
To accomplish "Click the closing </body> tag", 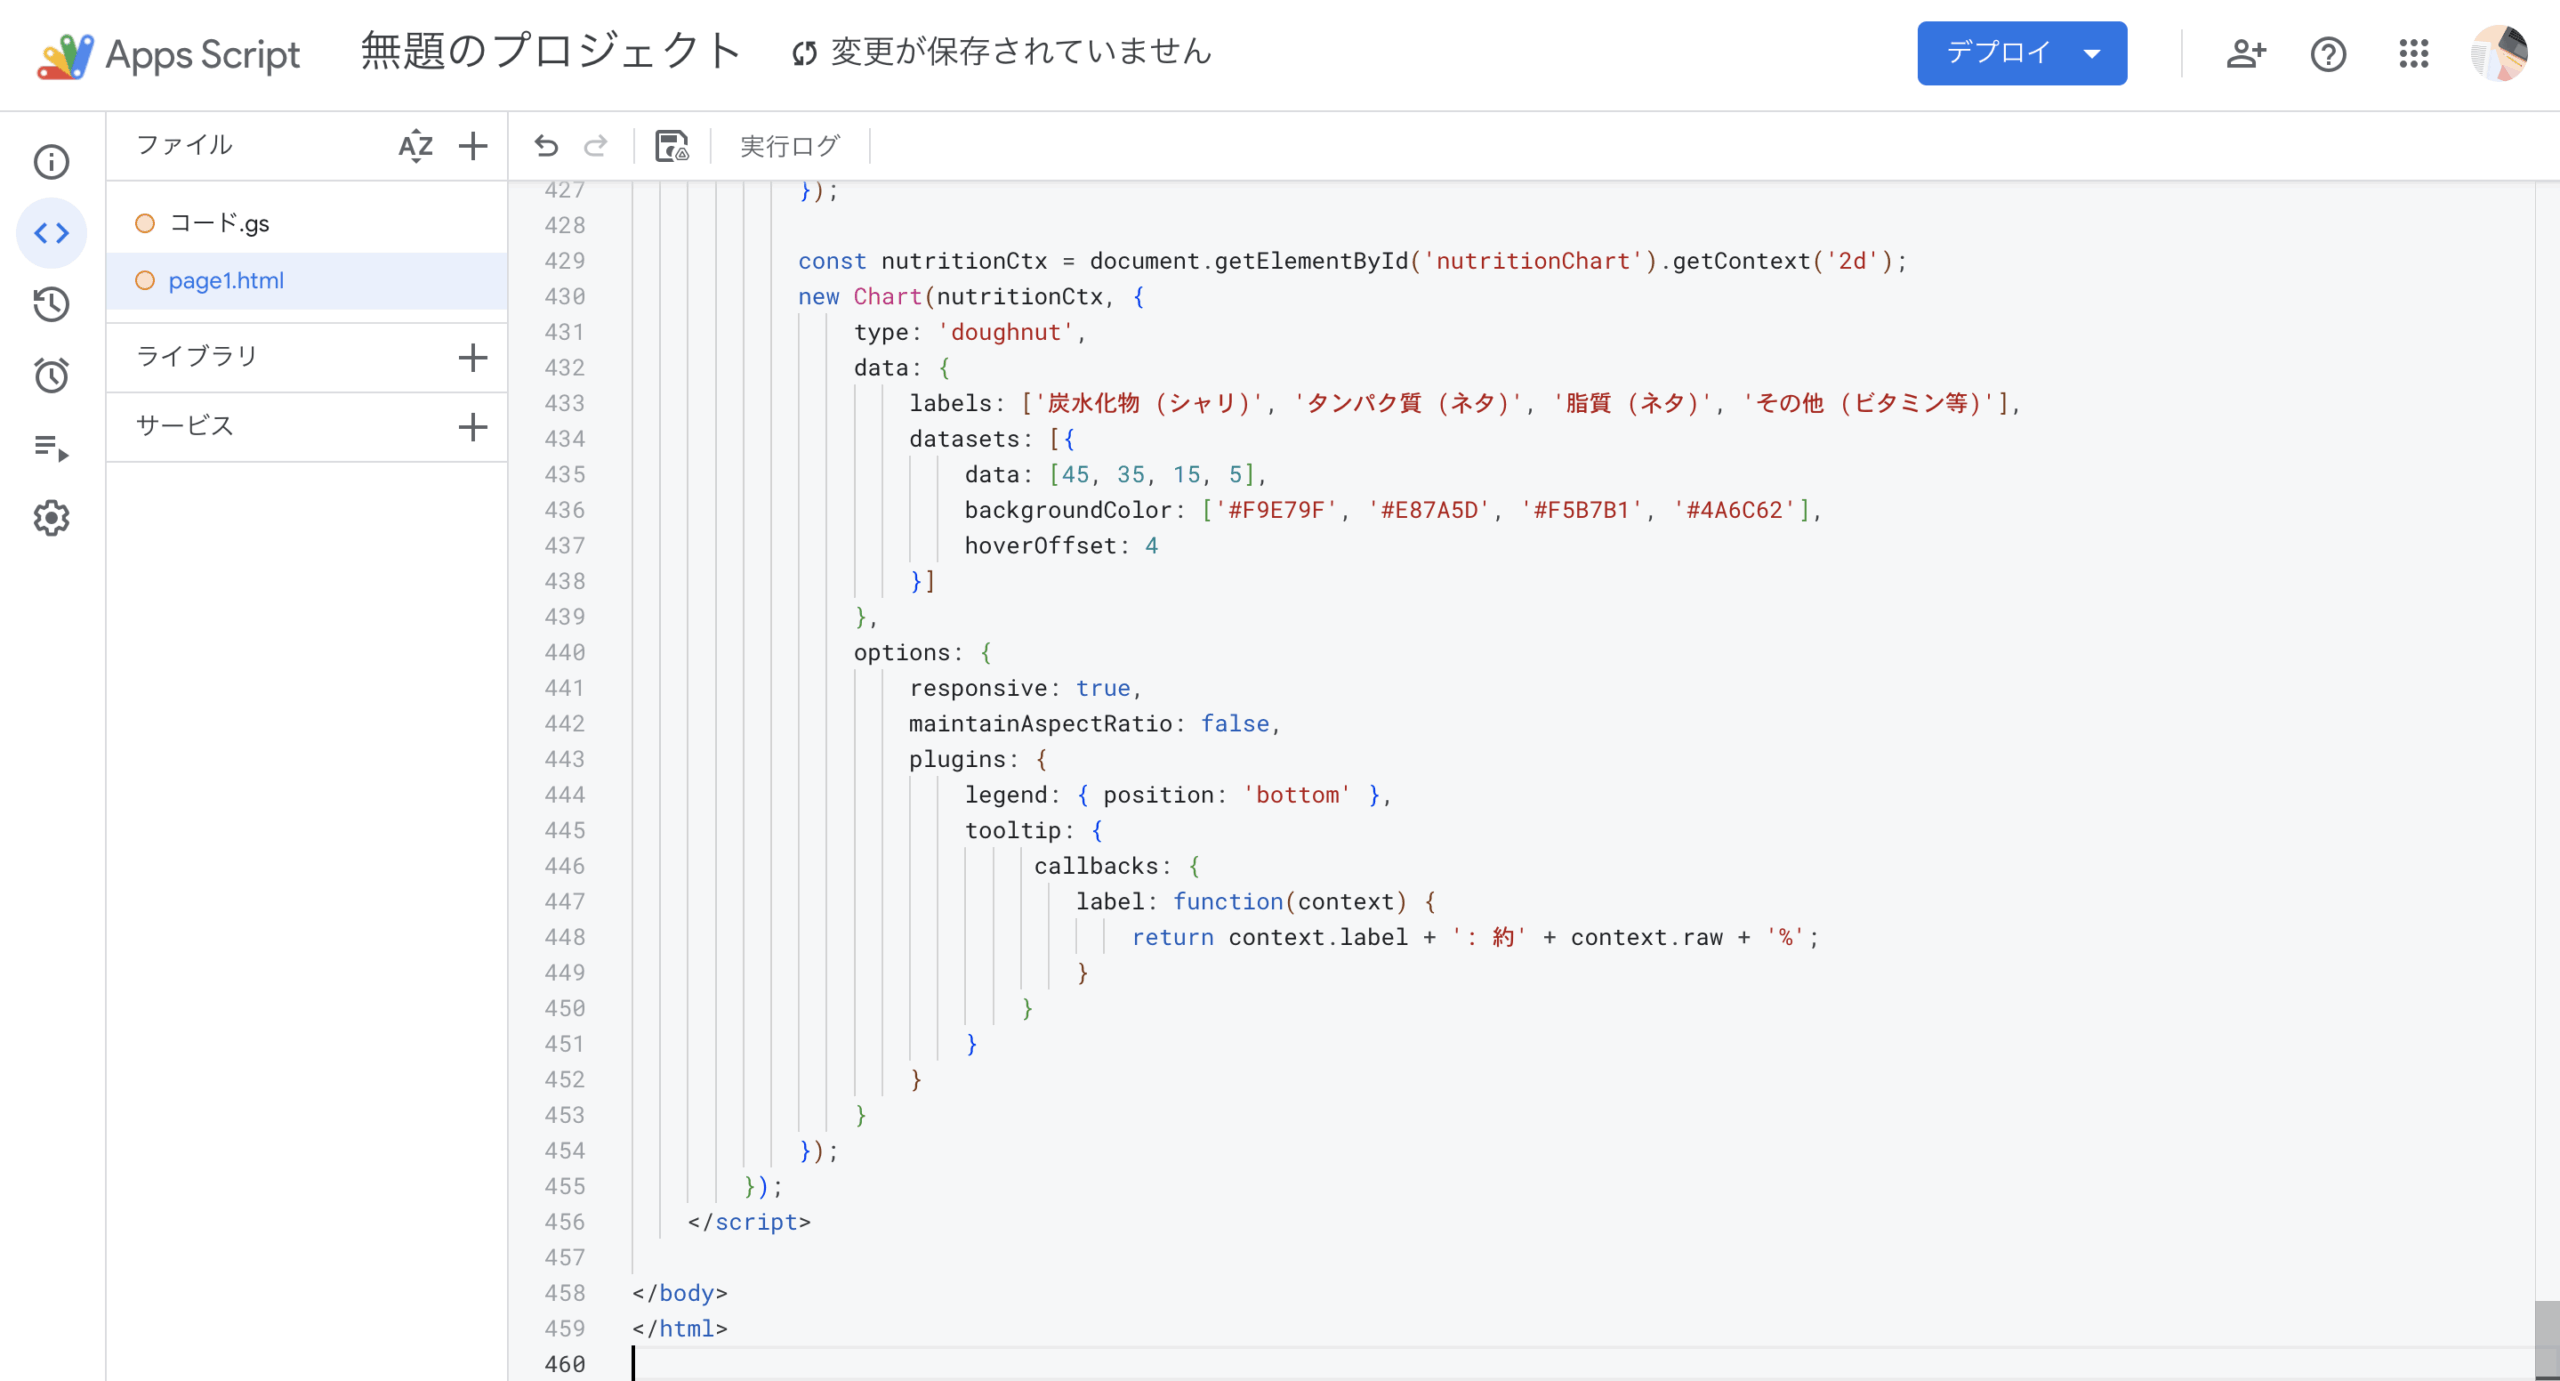I will click(680, 1293).
